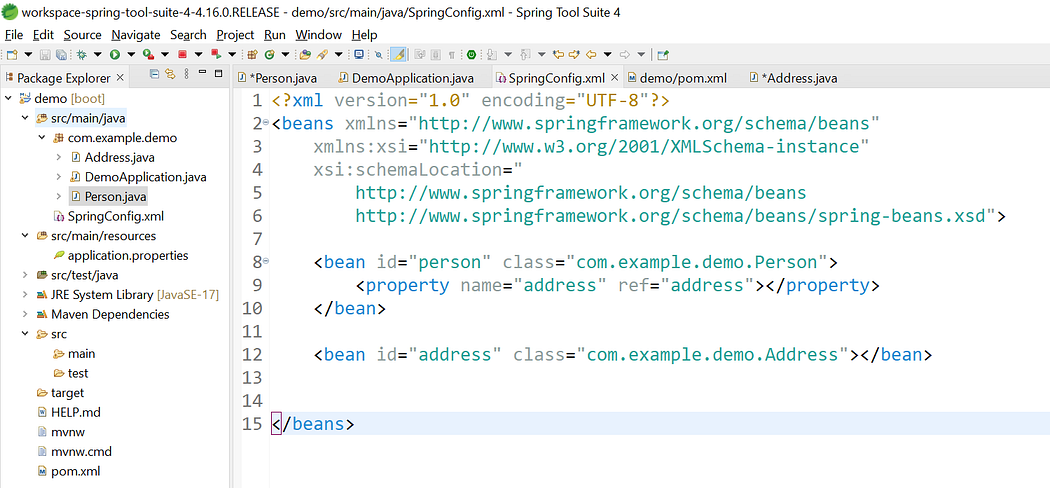Image resolution: width=1050 pixels, height=488 pixels.
Task: Click the rightmost toolbar icon with green pin
Action: coord(663,54)
